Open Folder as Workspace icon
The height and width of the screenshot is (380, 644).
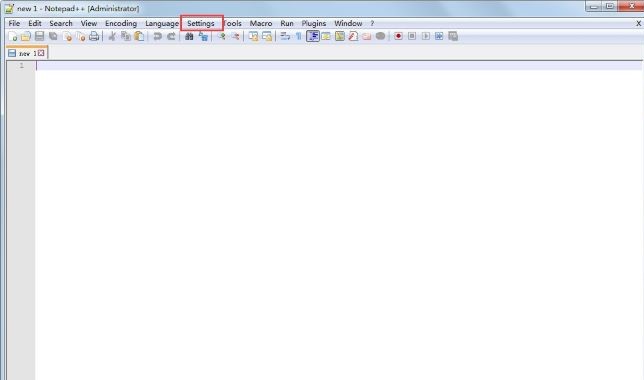pyautogui.click(x=367, y=36)
